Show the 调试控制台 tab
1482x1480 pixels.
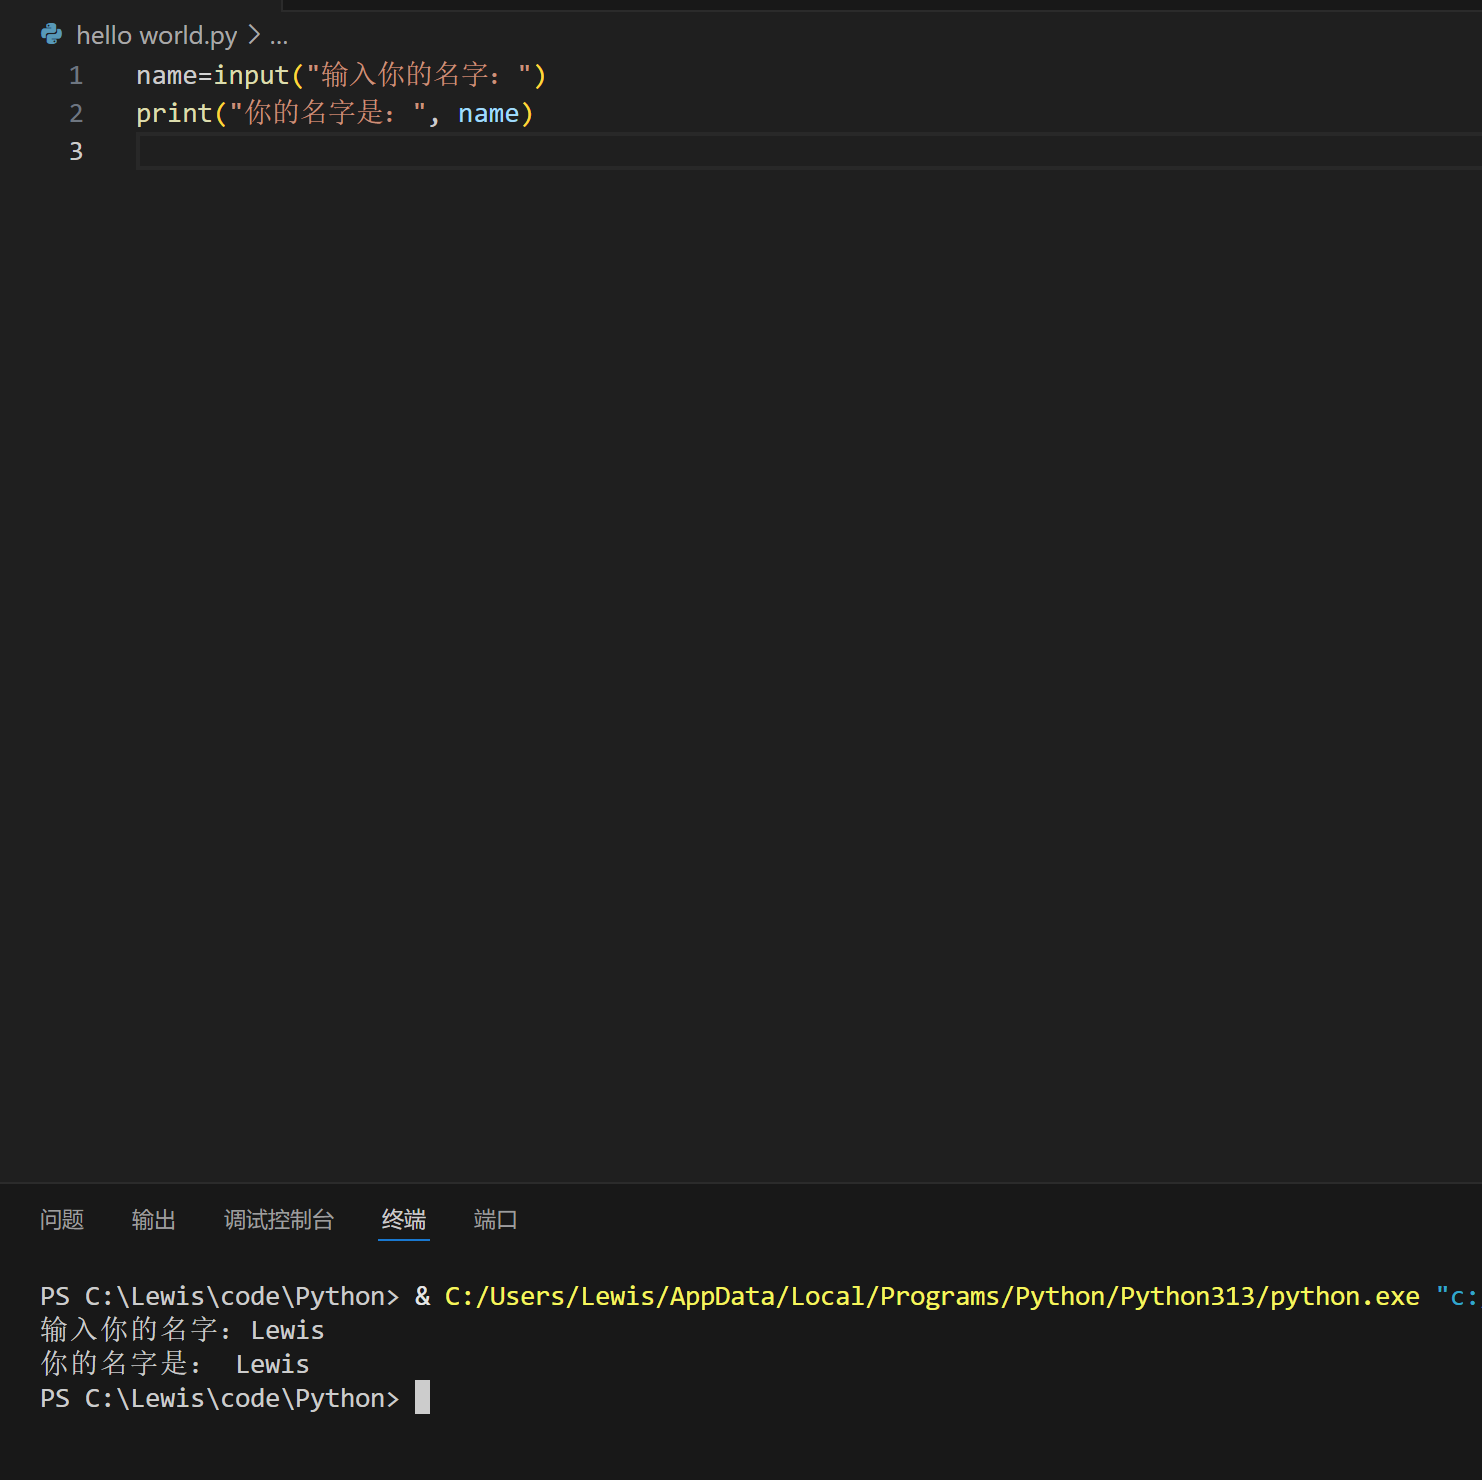click(279, 1220)
